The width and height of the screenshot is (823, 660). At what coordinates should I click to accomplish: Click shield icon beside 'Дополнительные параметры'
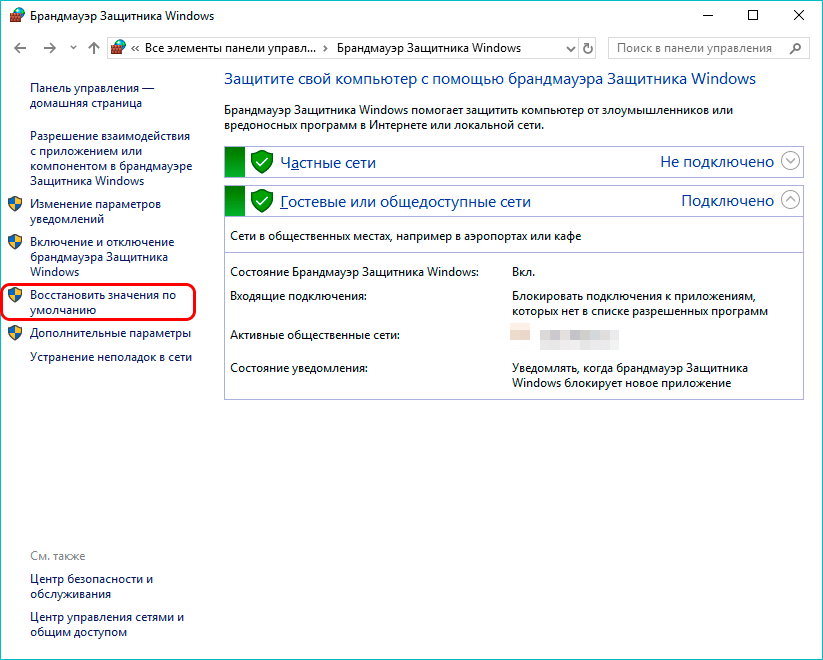click(15, 333)
